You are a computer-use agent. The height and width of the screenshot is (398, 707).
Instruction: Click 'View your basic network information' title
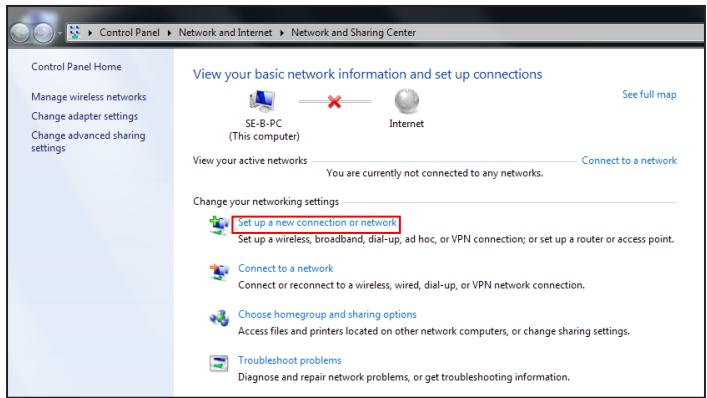(x=367, y=74)
